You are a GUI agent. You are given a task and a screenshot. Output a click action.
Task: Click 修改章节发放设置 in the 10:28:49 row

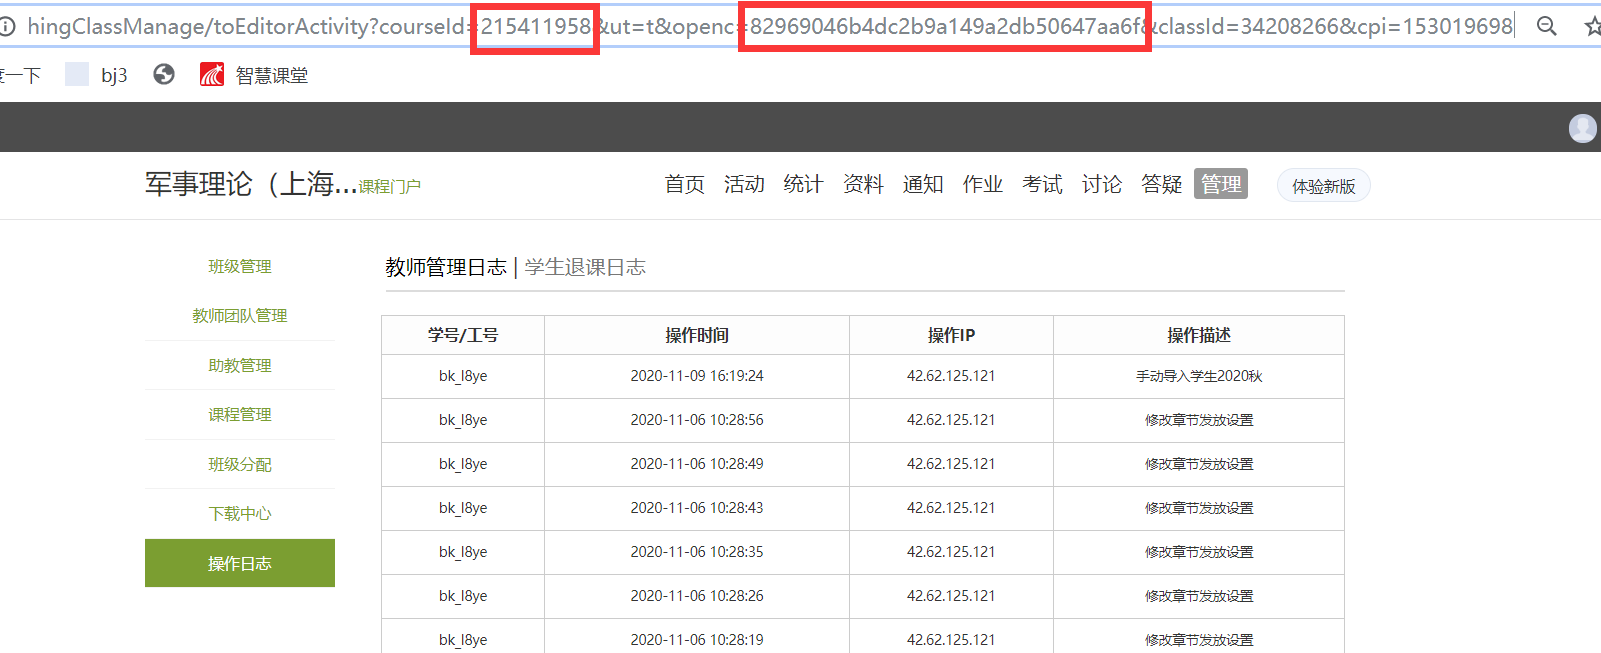[1199, 464]
